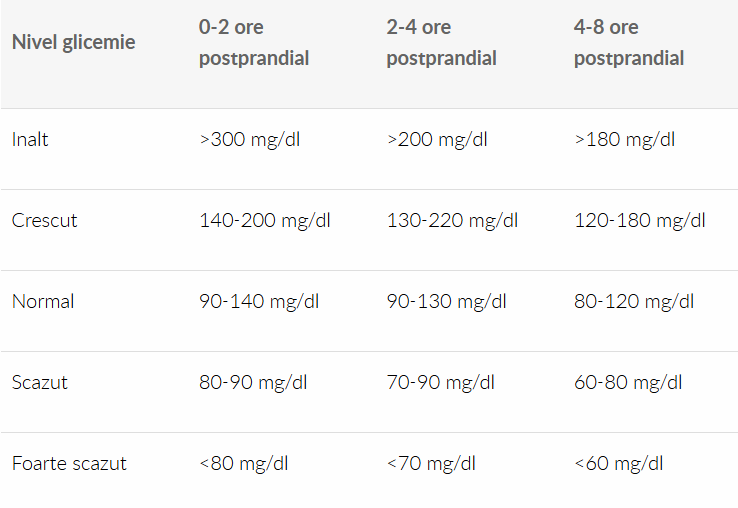Select the '0-2 ore postprandial' header
This screenshot has height=508, width=738.
pos(254,43)
